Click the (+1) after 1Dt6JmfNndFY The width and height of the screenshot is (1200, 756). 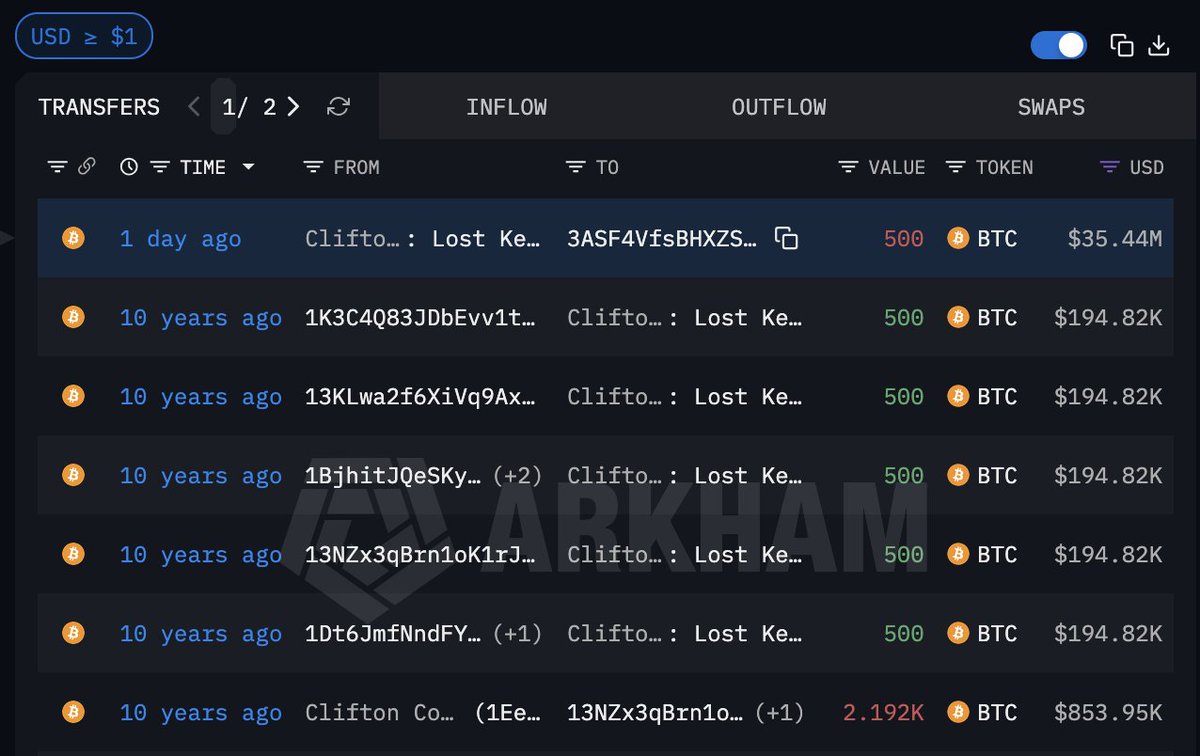(x=517, y=634)
